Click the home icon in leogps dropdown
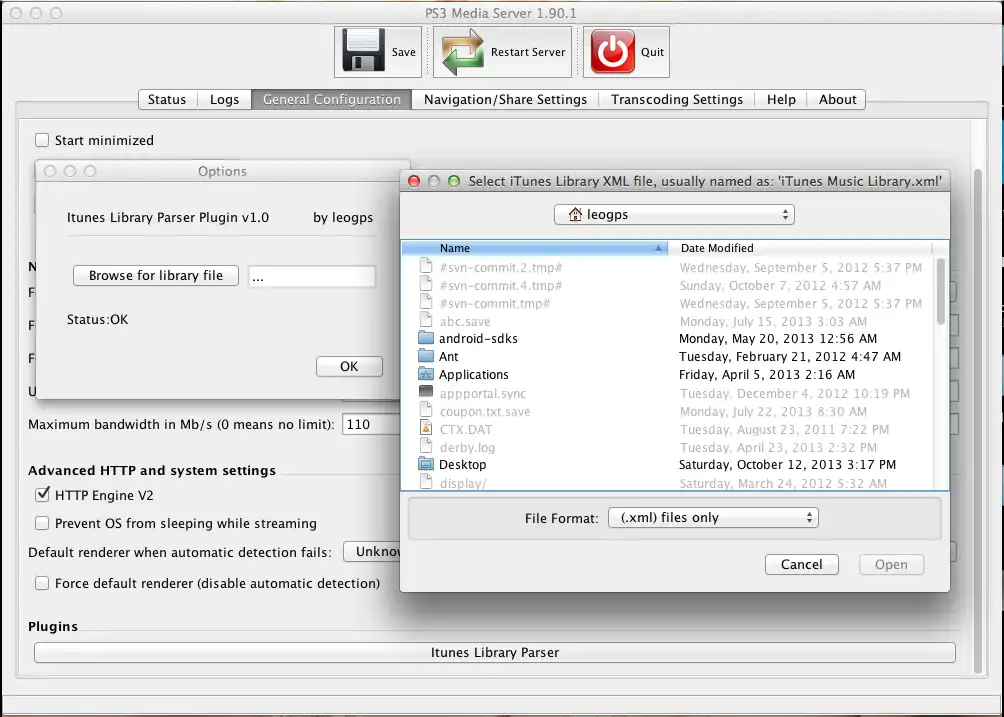1004x717 pixels. [x=575, y=214]
